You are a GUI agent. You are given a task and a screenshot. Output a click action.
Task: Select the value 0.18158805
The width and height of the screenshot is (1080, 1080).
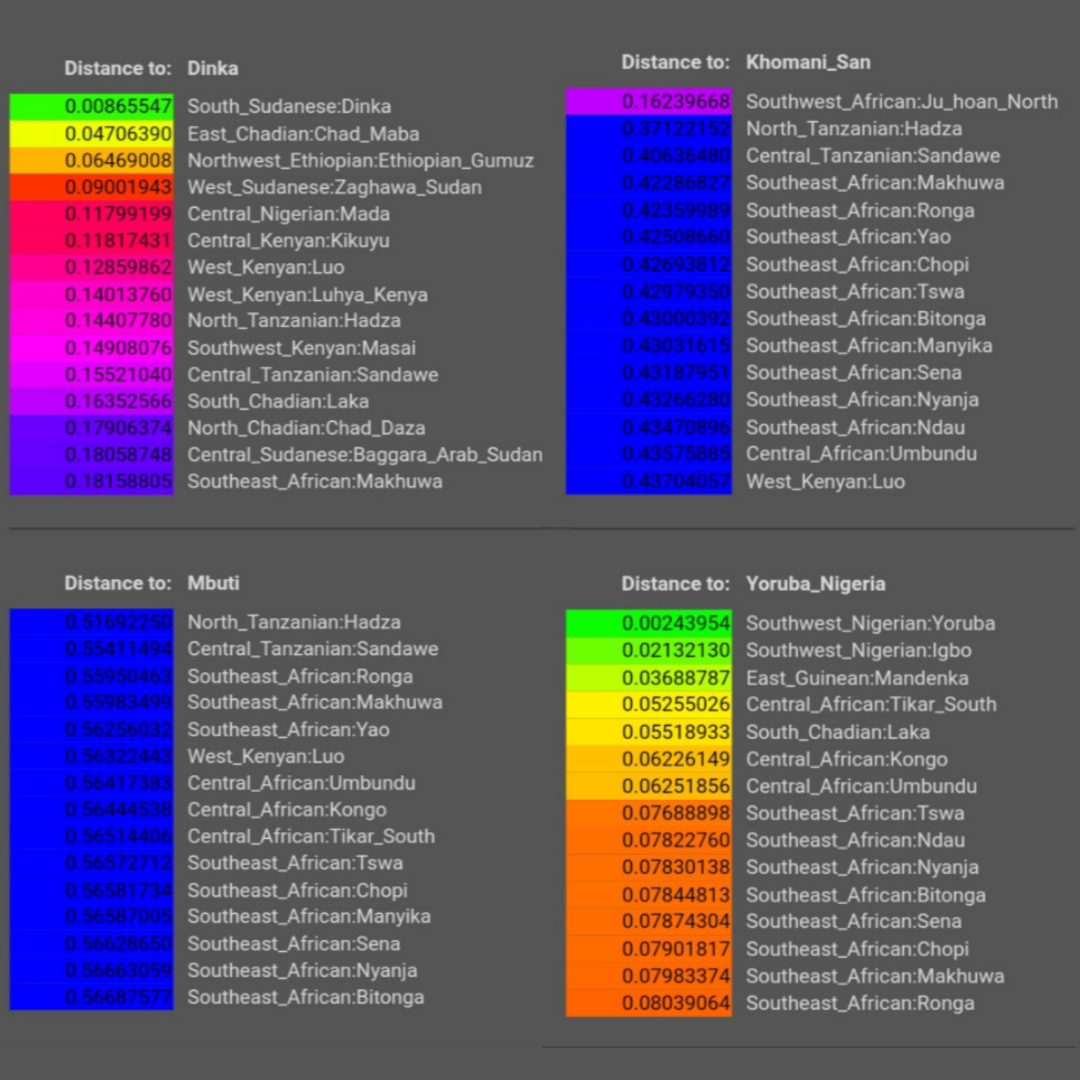(118, 481)
